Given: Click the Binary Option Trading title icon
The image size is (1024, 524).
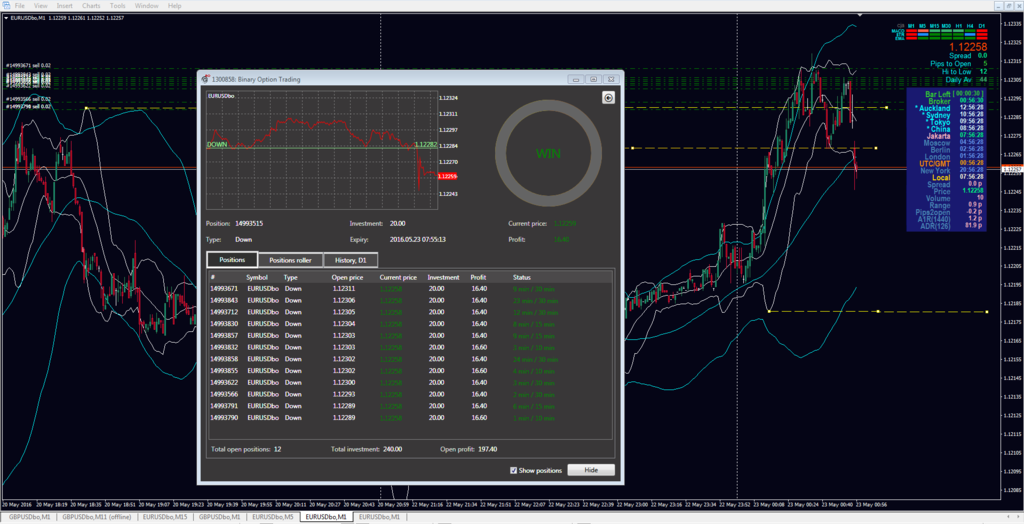Looking at the screenshot, I should 205,79.
